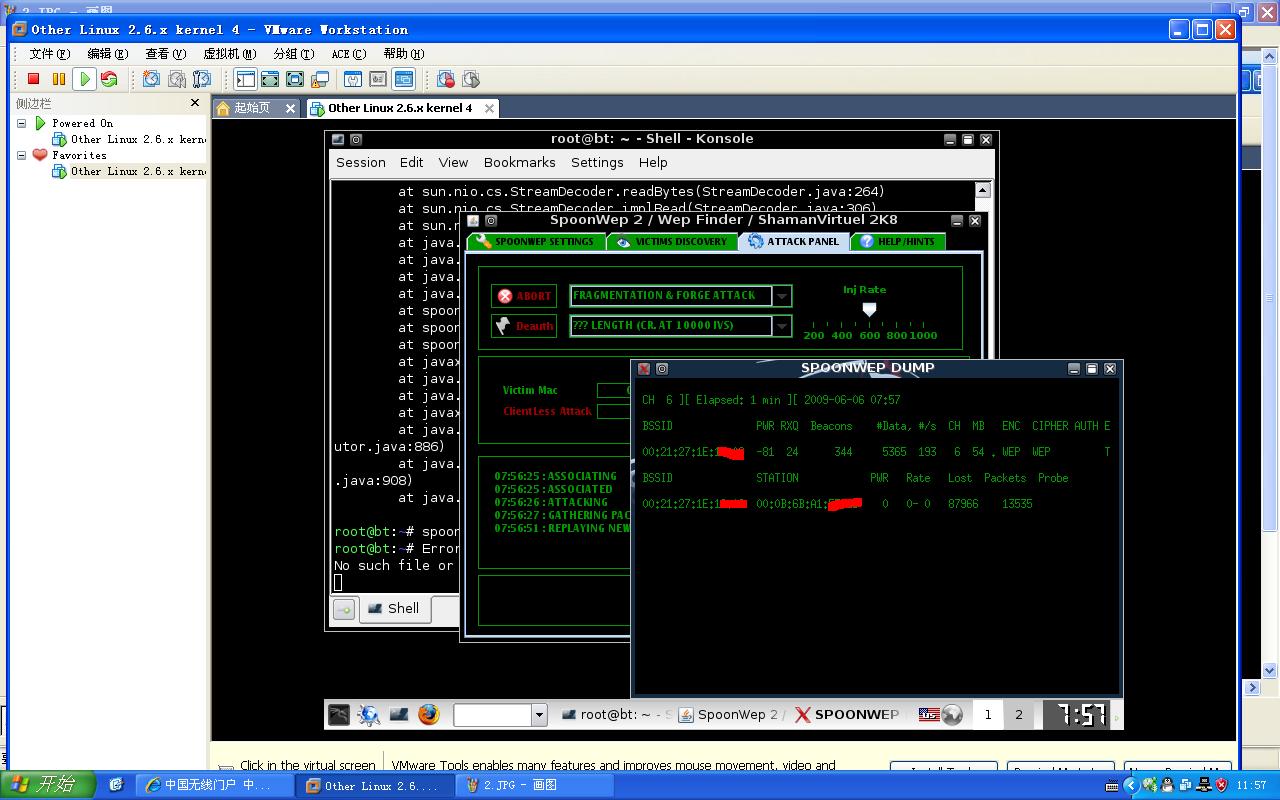Open 中国无线门户 taskbar window

coord(214,785)
